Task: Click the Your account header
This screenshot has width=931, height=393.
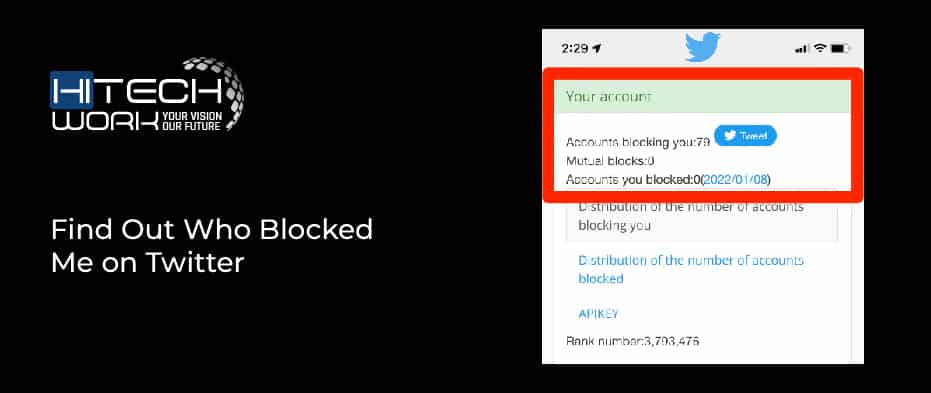Action: point(702,97)
